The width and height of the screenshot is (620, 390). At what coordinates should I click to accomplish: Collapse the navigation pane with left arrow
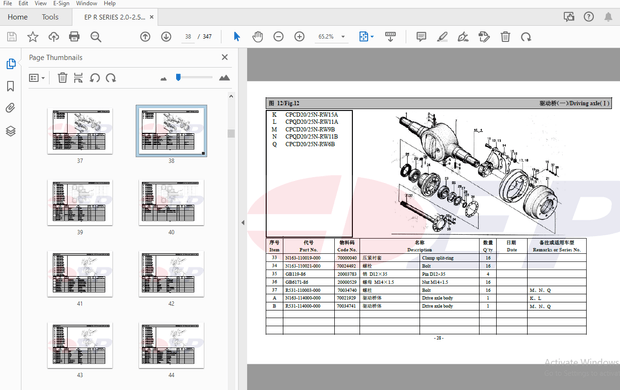click(x=243, y=223)
